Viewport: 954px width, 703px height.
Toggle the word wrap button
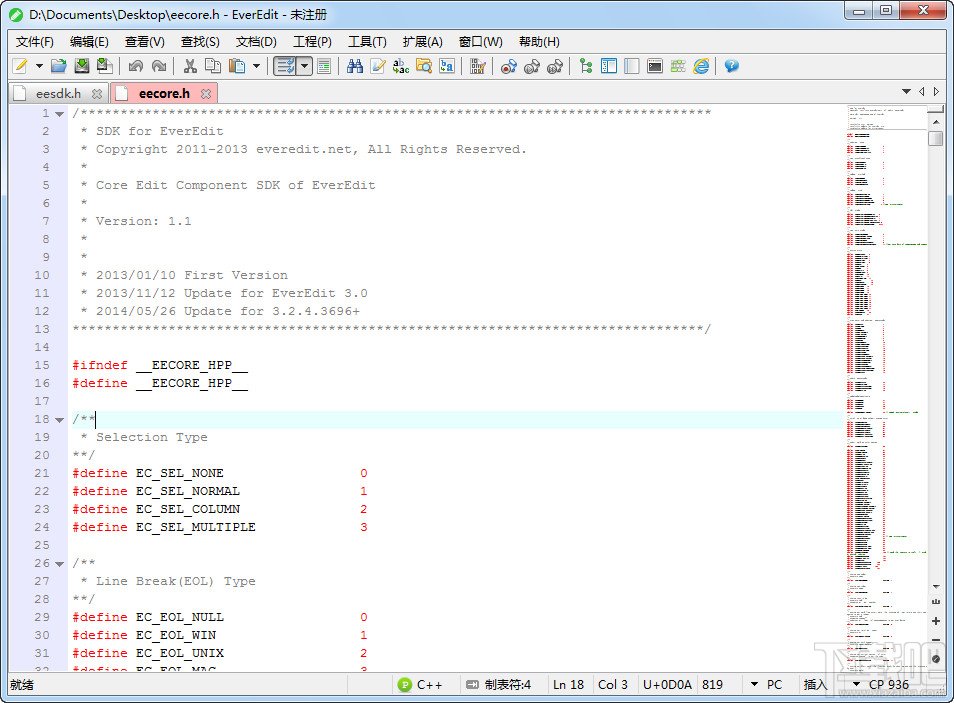click(x=284, y=66)
